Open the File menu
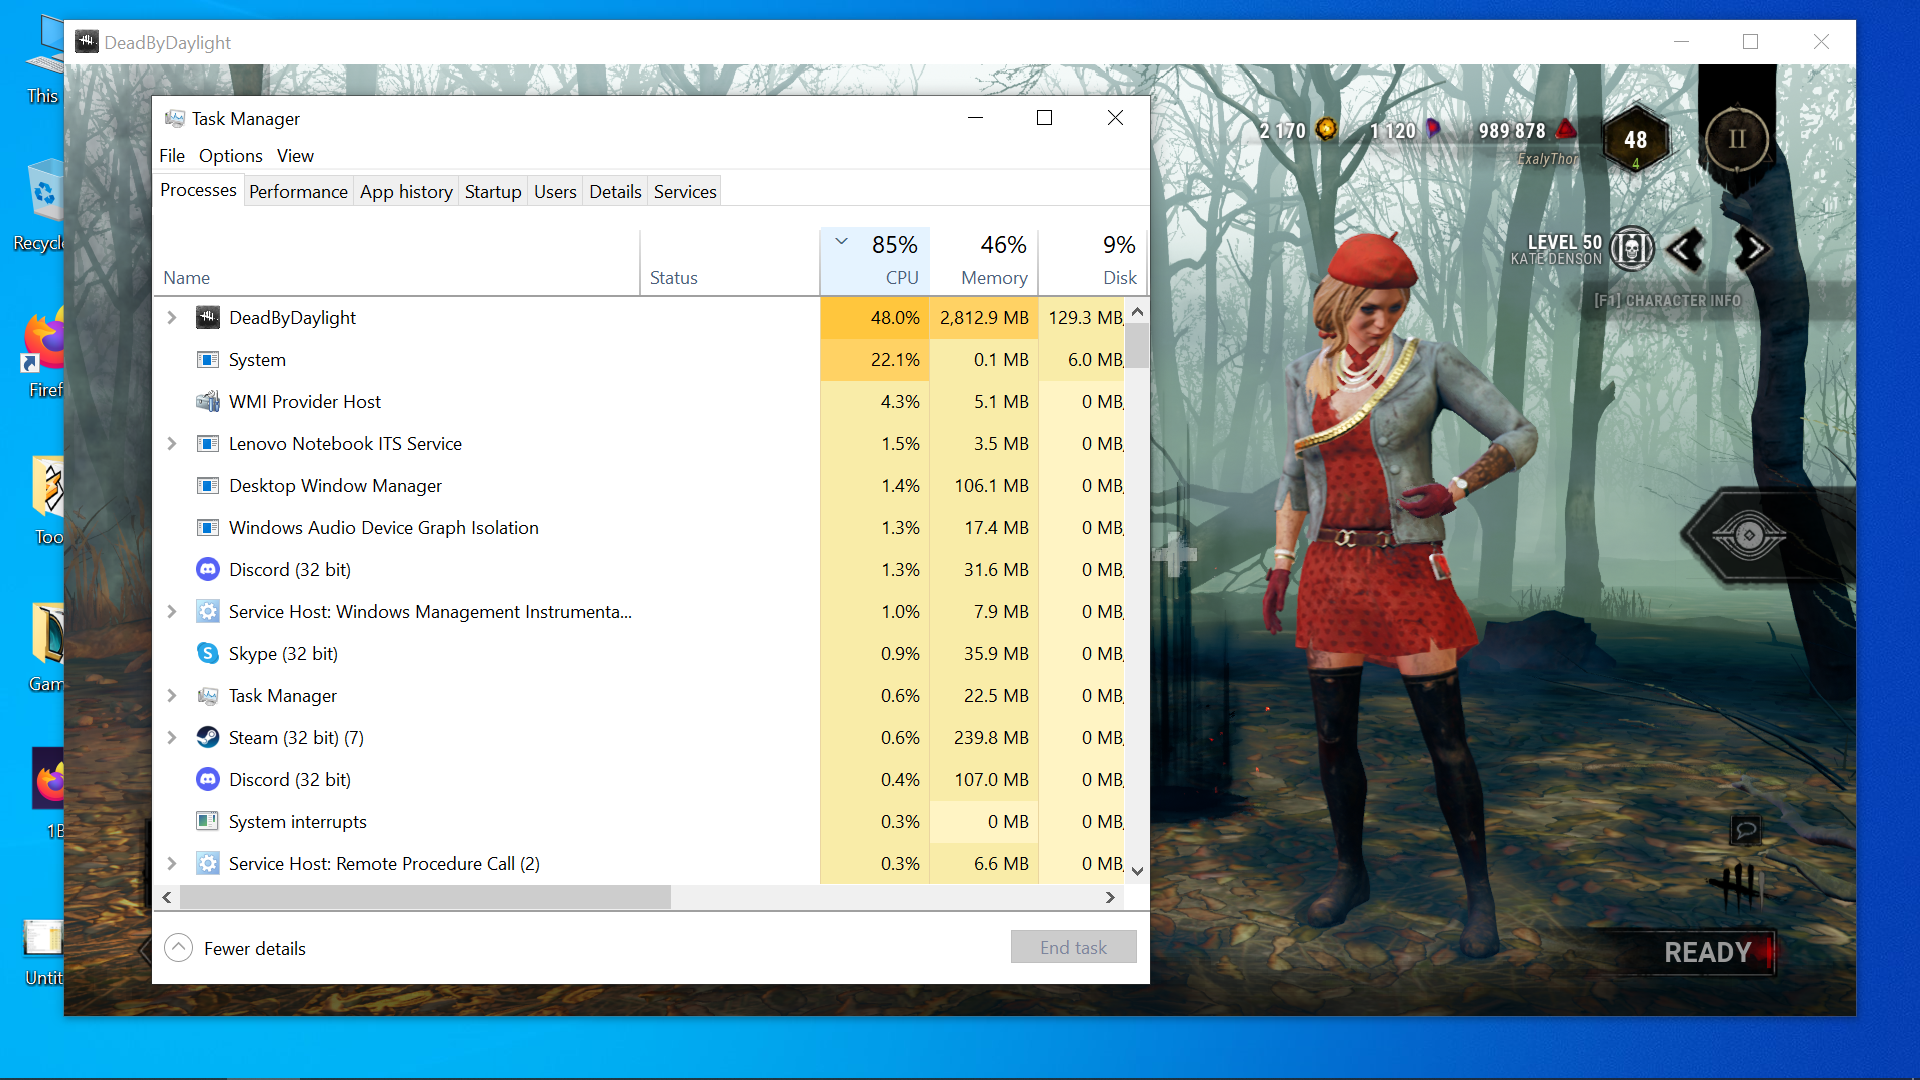1920x1080 pixels. pos(172,156)
